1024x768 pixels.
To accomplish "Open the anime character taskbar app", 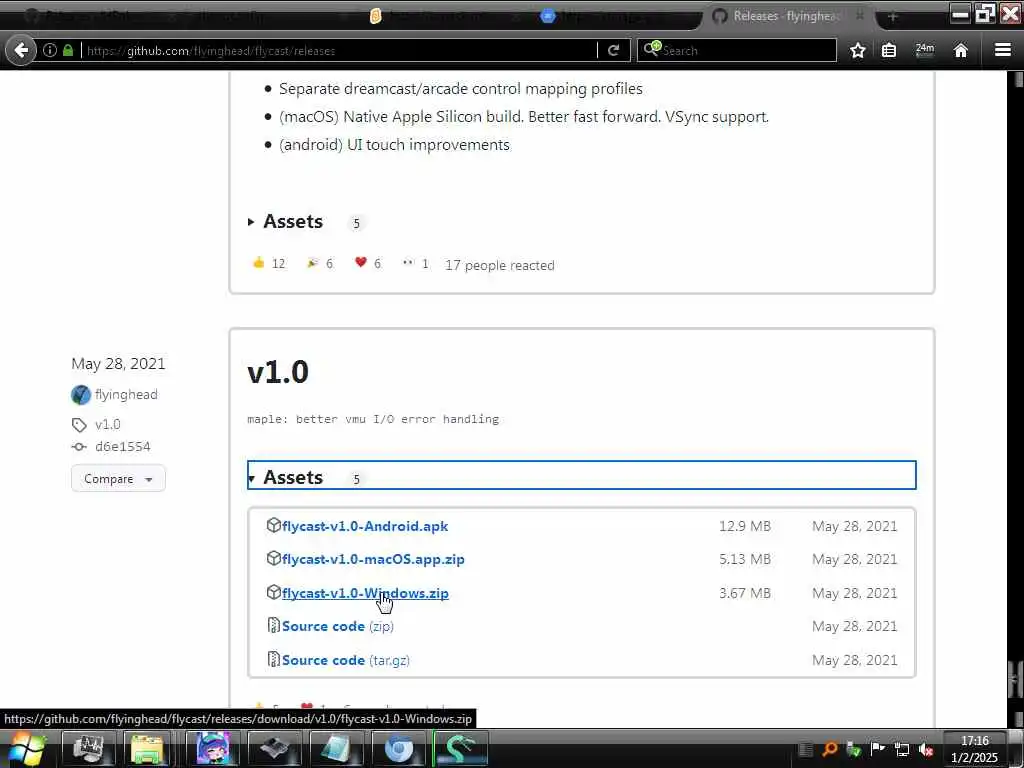I will click(213, 748).
